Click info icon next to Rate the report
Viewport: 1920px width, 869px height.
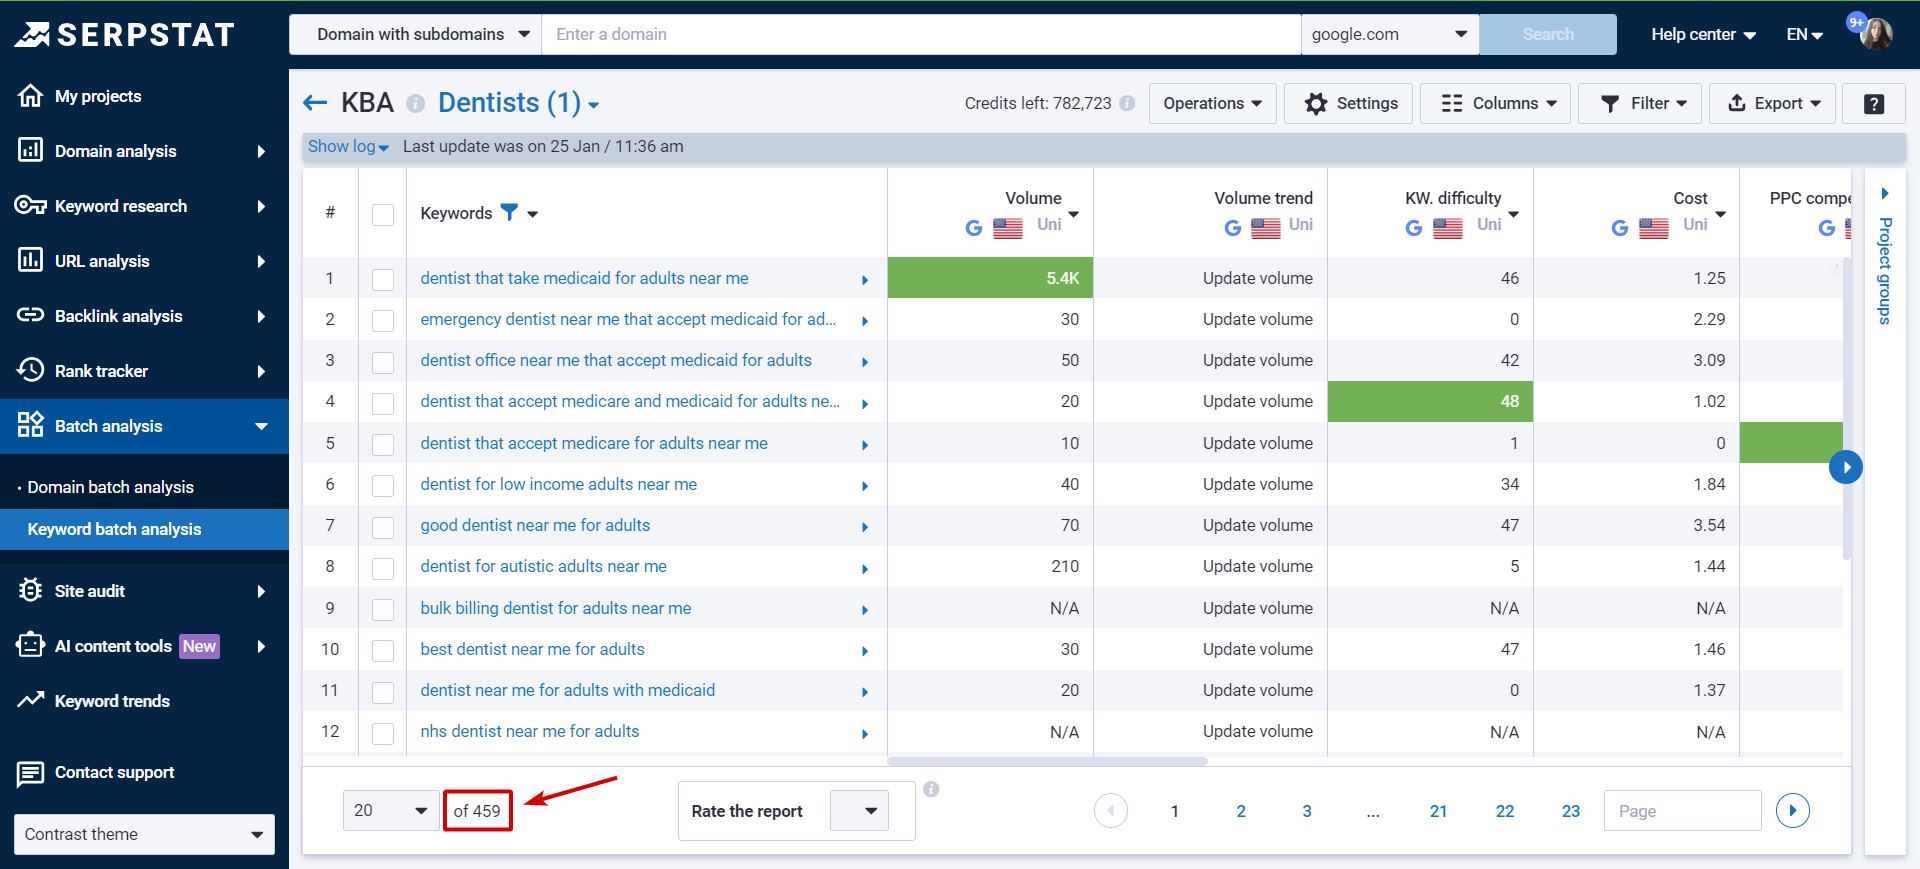point(931,789)
